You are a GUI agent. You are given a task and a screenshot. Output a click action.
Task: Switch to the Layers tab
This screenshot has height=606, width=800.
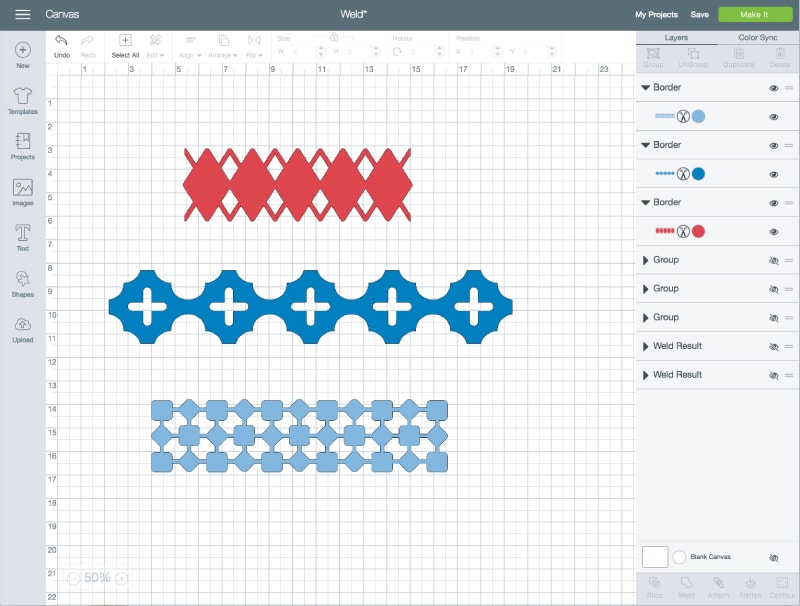(x=676, y=38)
